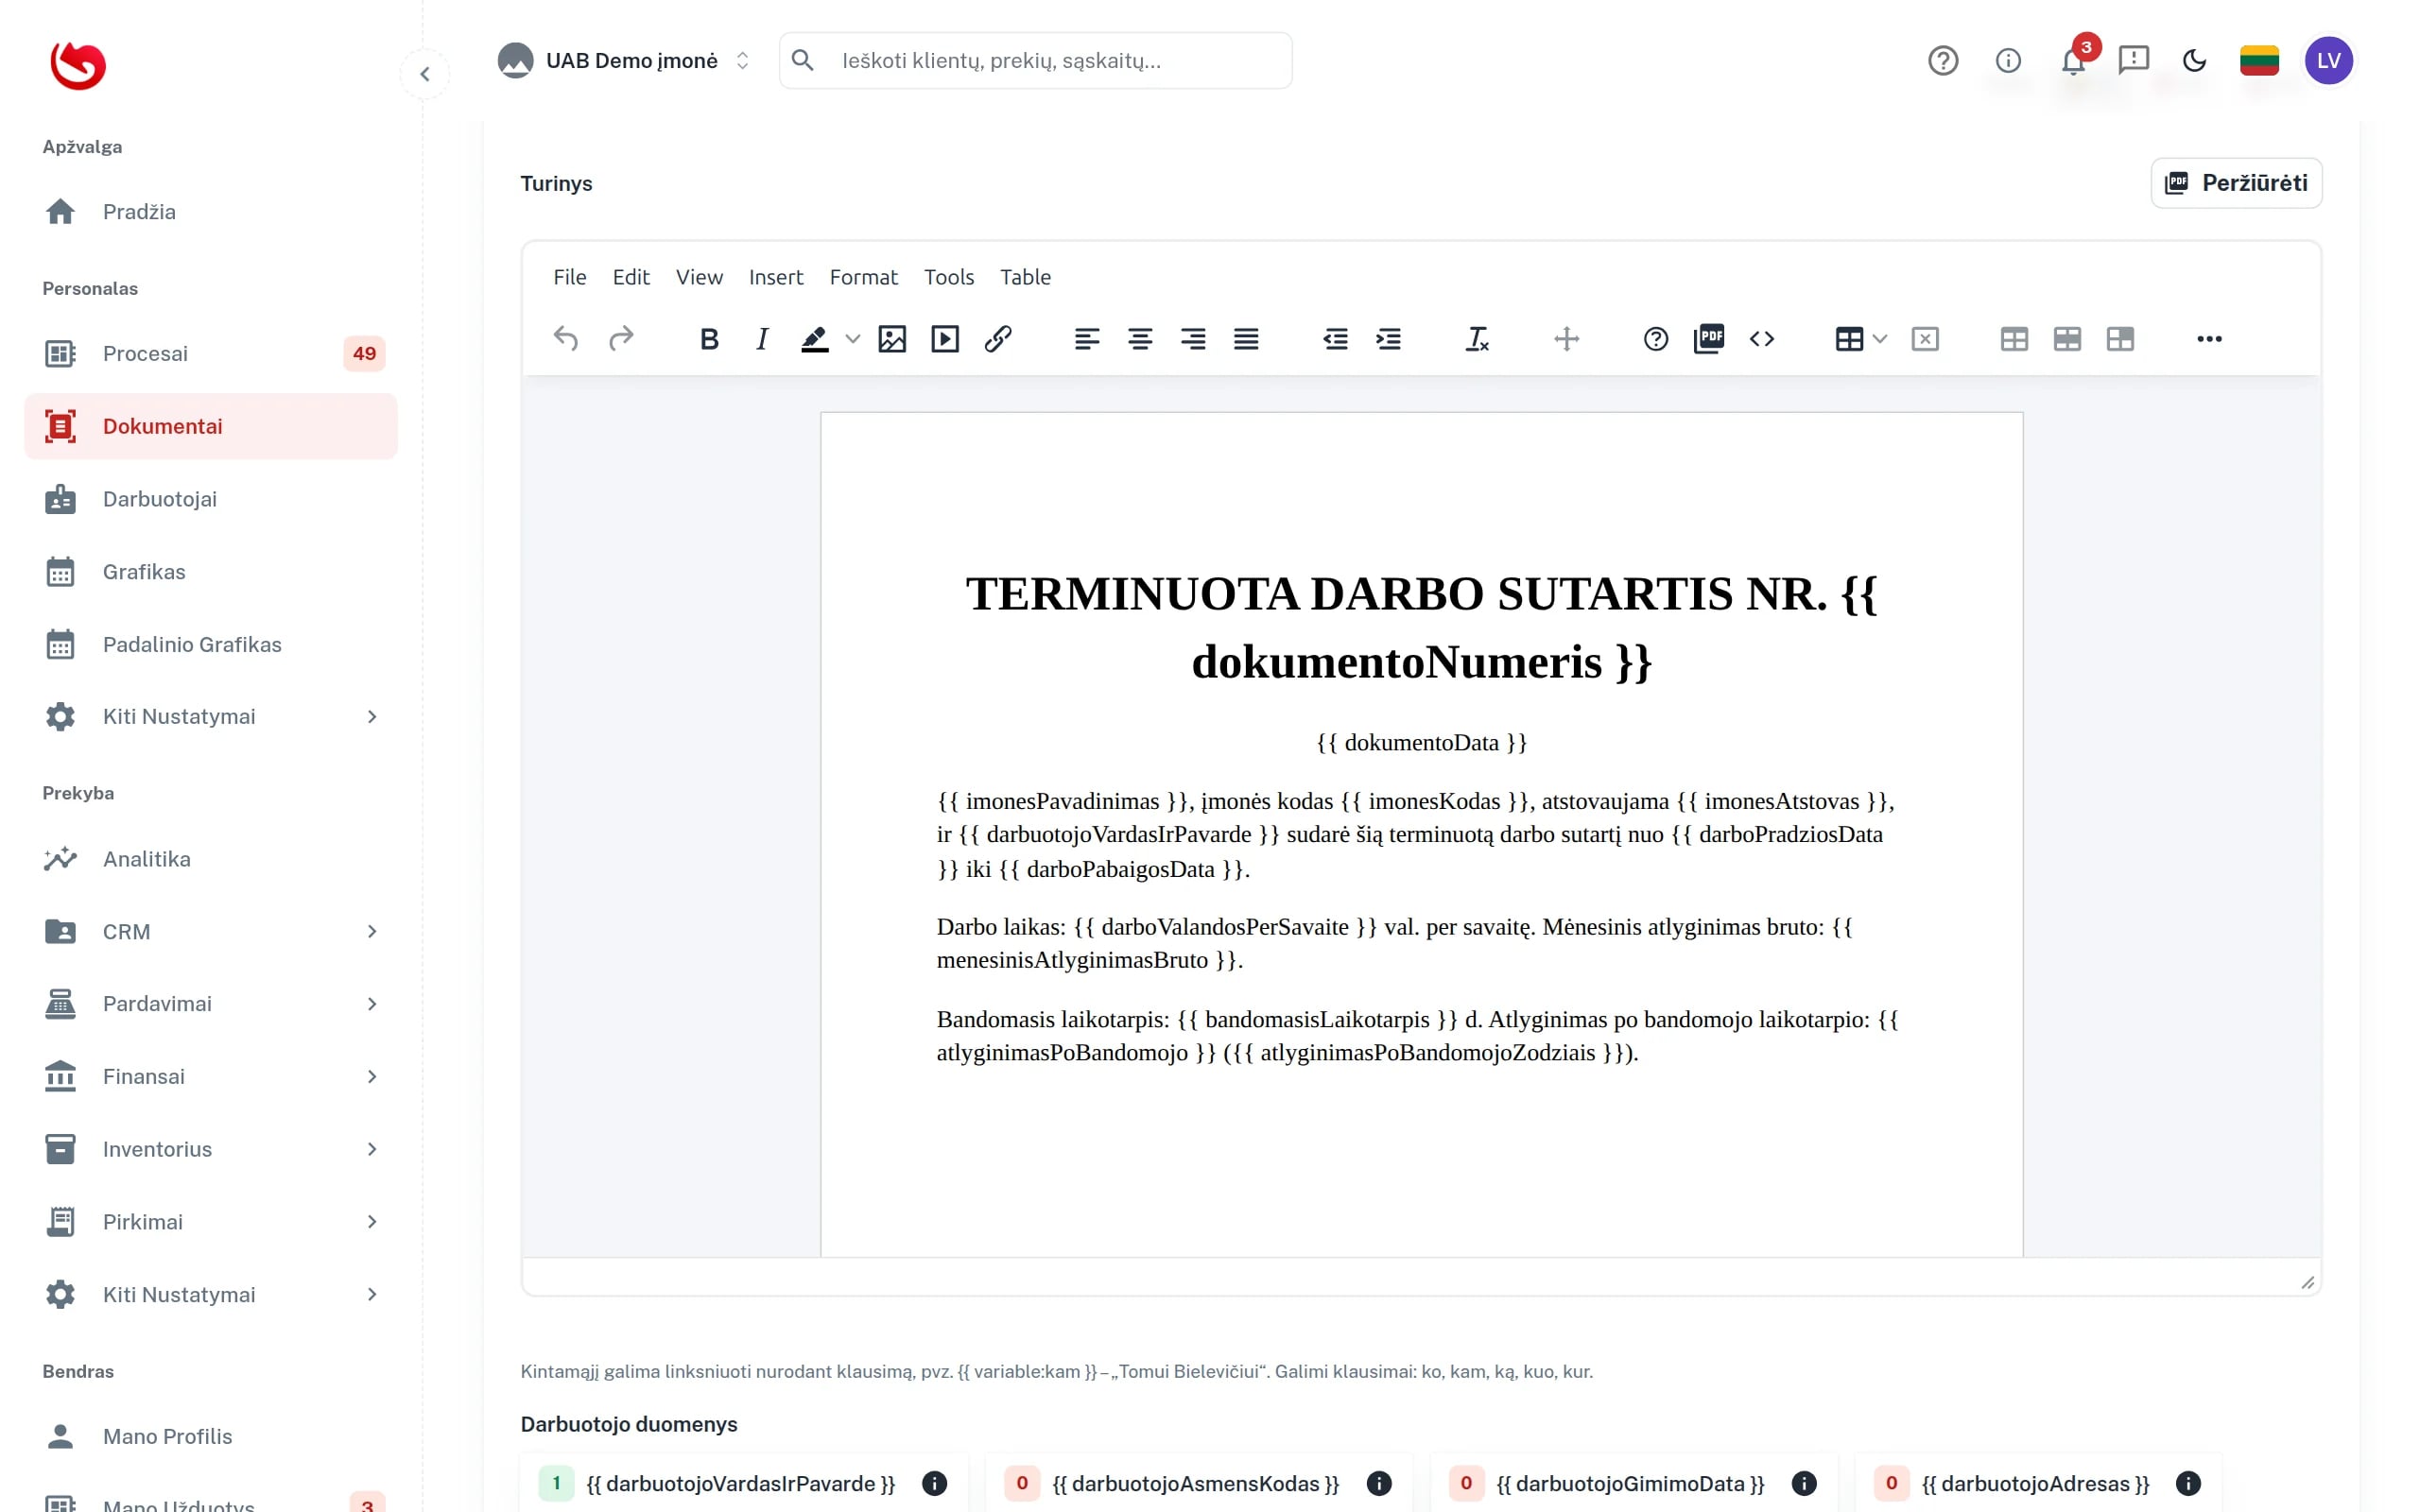The width and height of the screenshot is (2420, 1512).
Task: Open Procesai in the sidebar
Action: 211,353
